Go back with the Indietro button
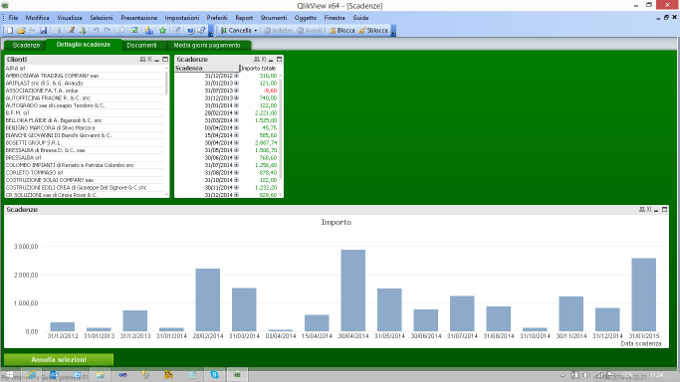Screen dimensions: 680x382 click(278, 30)
